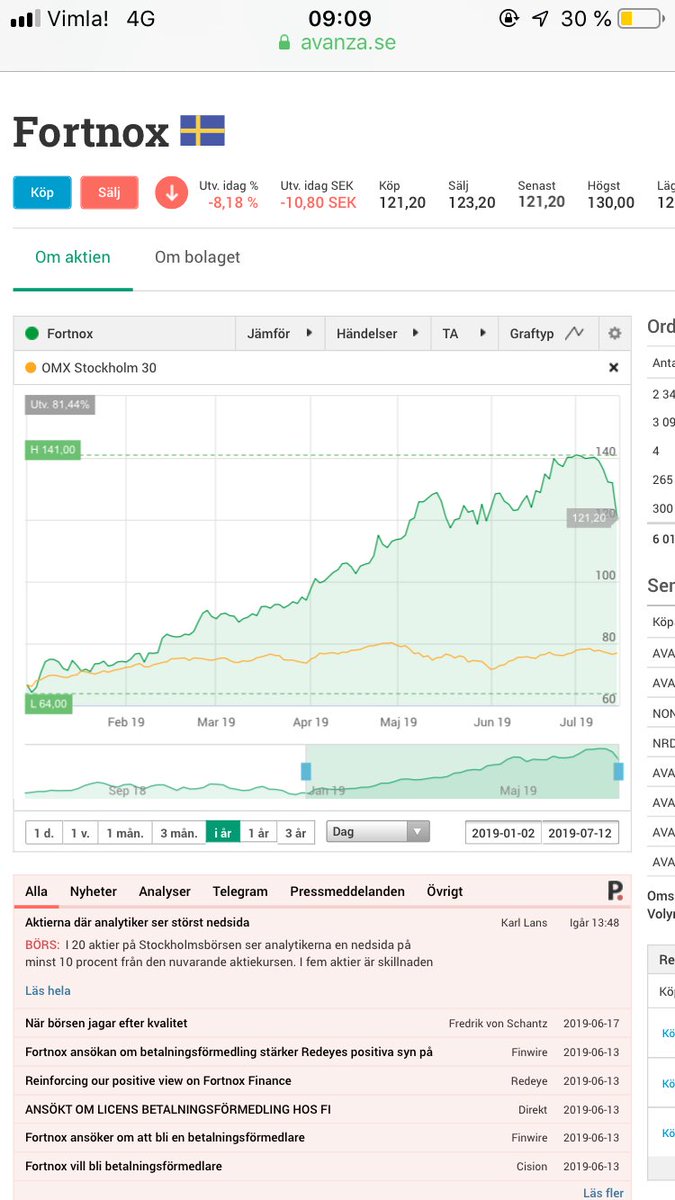Click the lock icon beside avanza.se
The image size is (675, 1200).
pos(284,43)
